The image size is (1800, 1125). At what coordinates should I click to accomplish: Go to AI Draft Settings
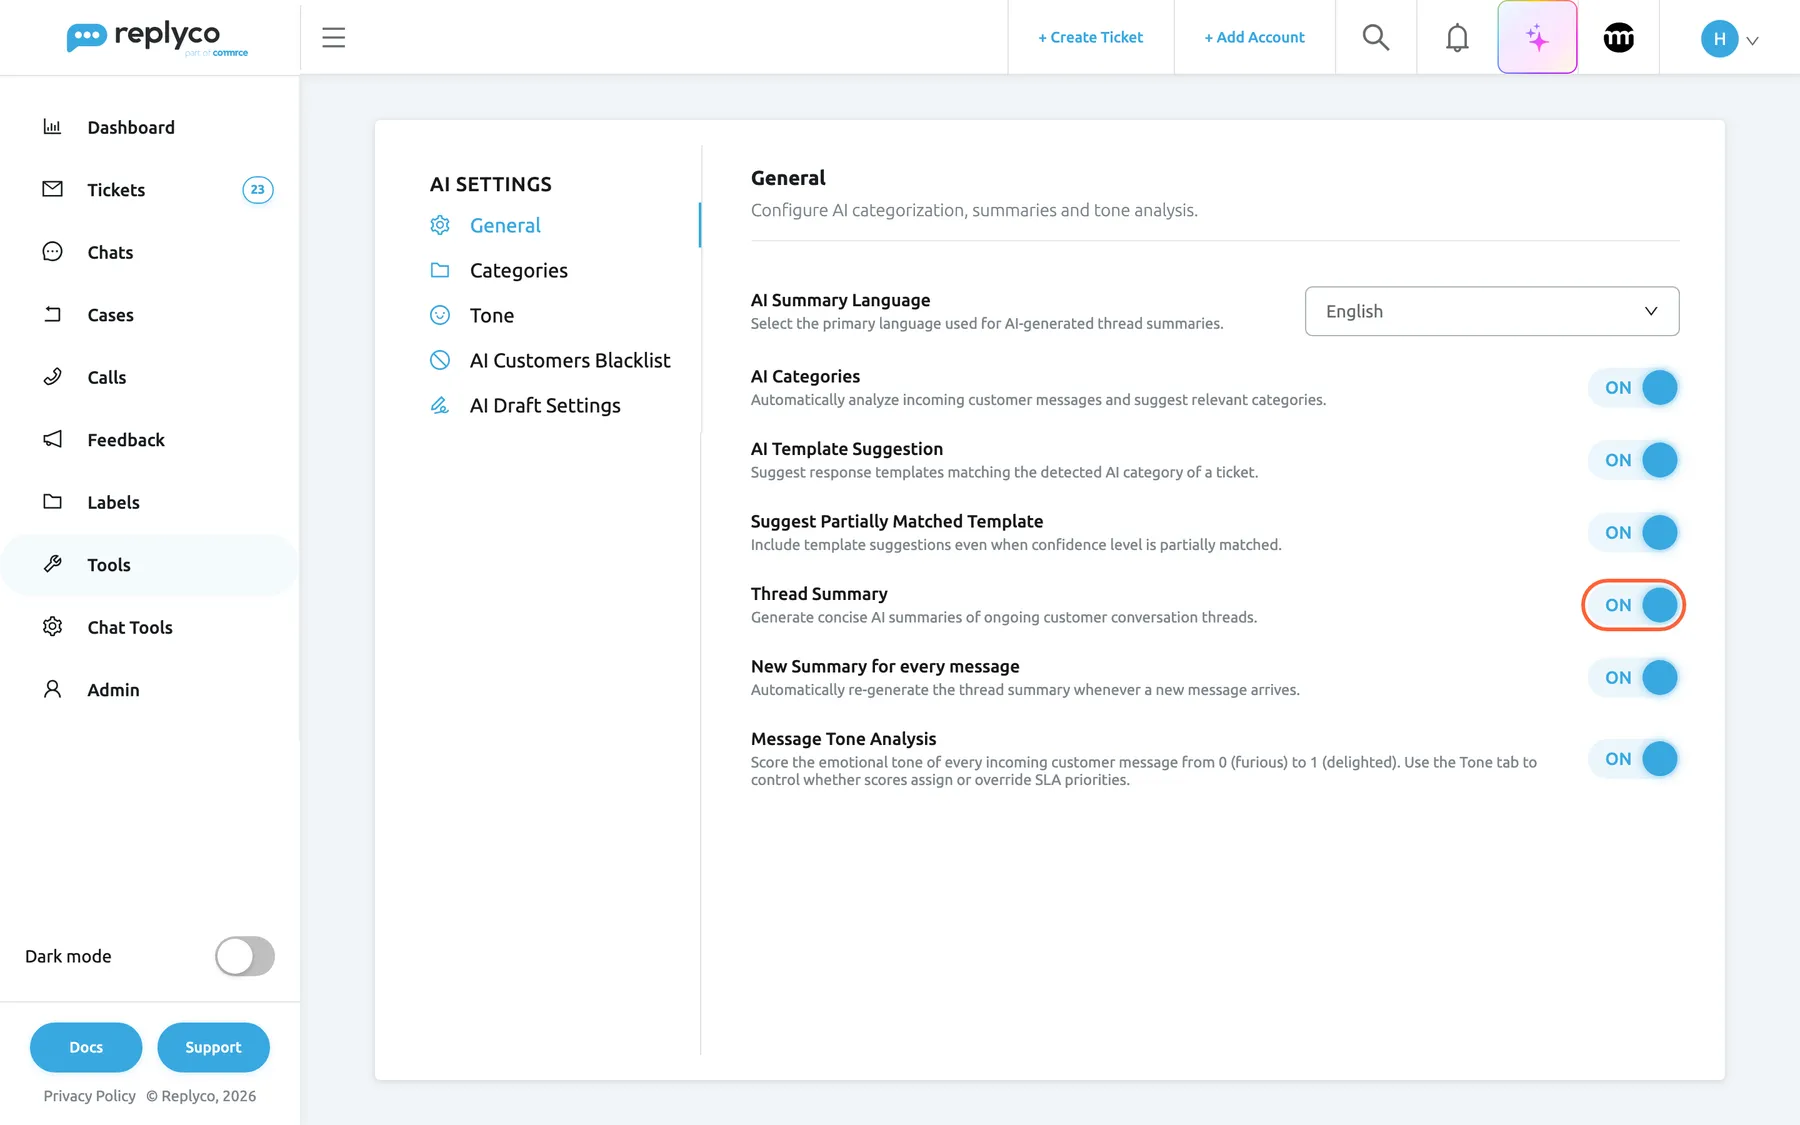click(x=545, y=405)
